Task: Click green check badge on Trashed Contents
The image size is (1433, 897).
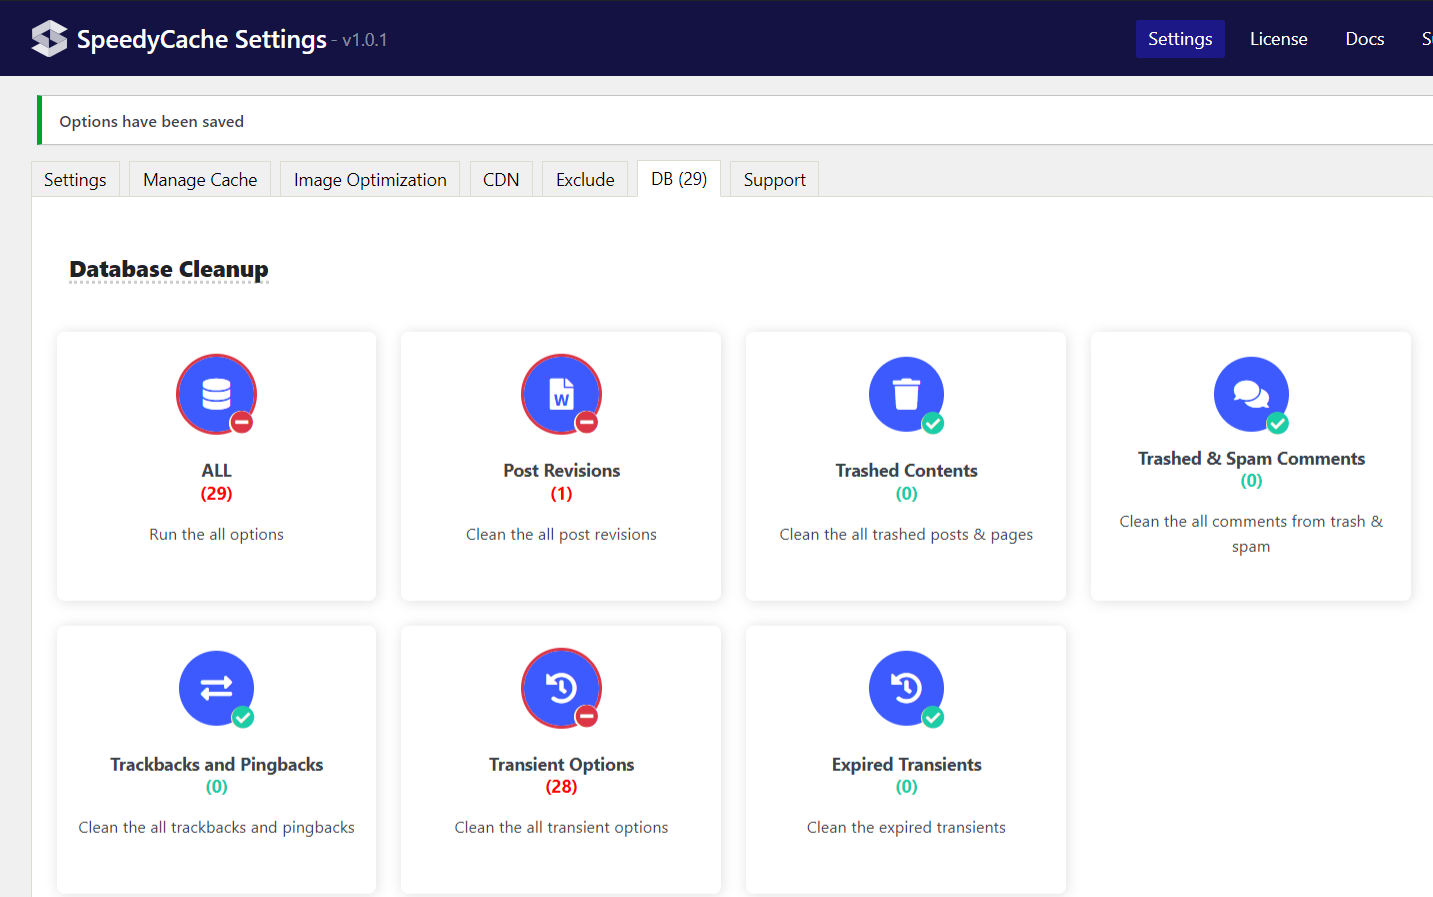Action: (x=933, y=423)
